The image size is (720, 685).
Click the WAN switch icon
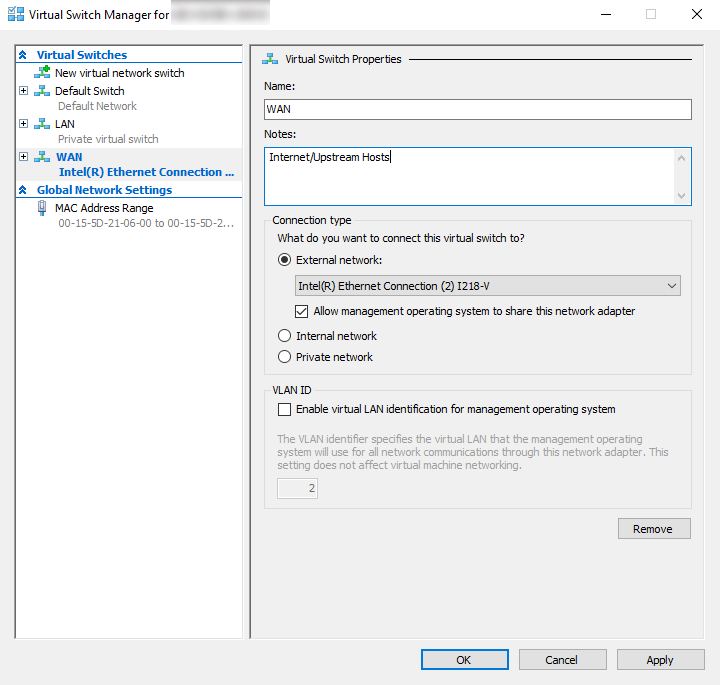pos(42,157)
